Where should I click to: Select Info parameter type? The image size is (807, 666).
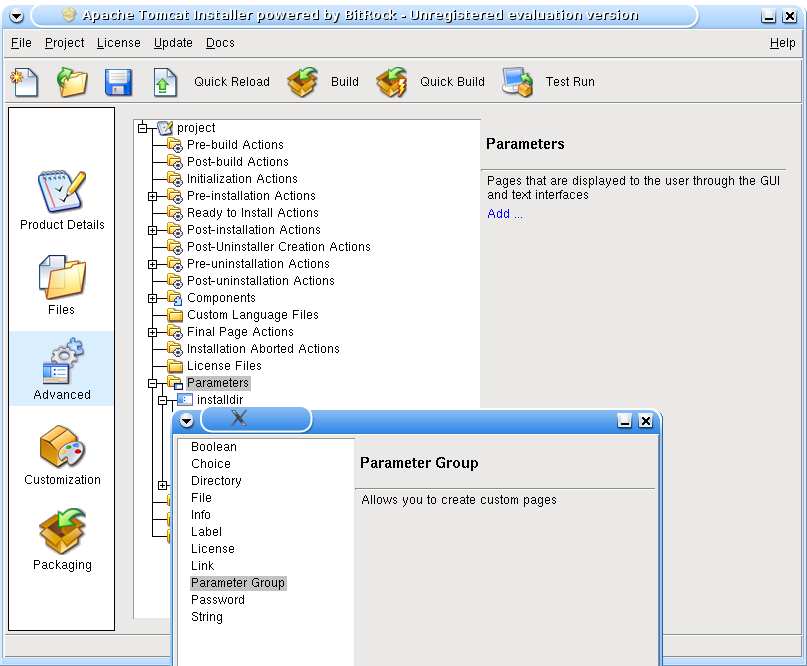[x=201, y=515]
